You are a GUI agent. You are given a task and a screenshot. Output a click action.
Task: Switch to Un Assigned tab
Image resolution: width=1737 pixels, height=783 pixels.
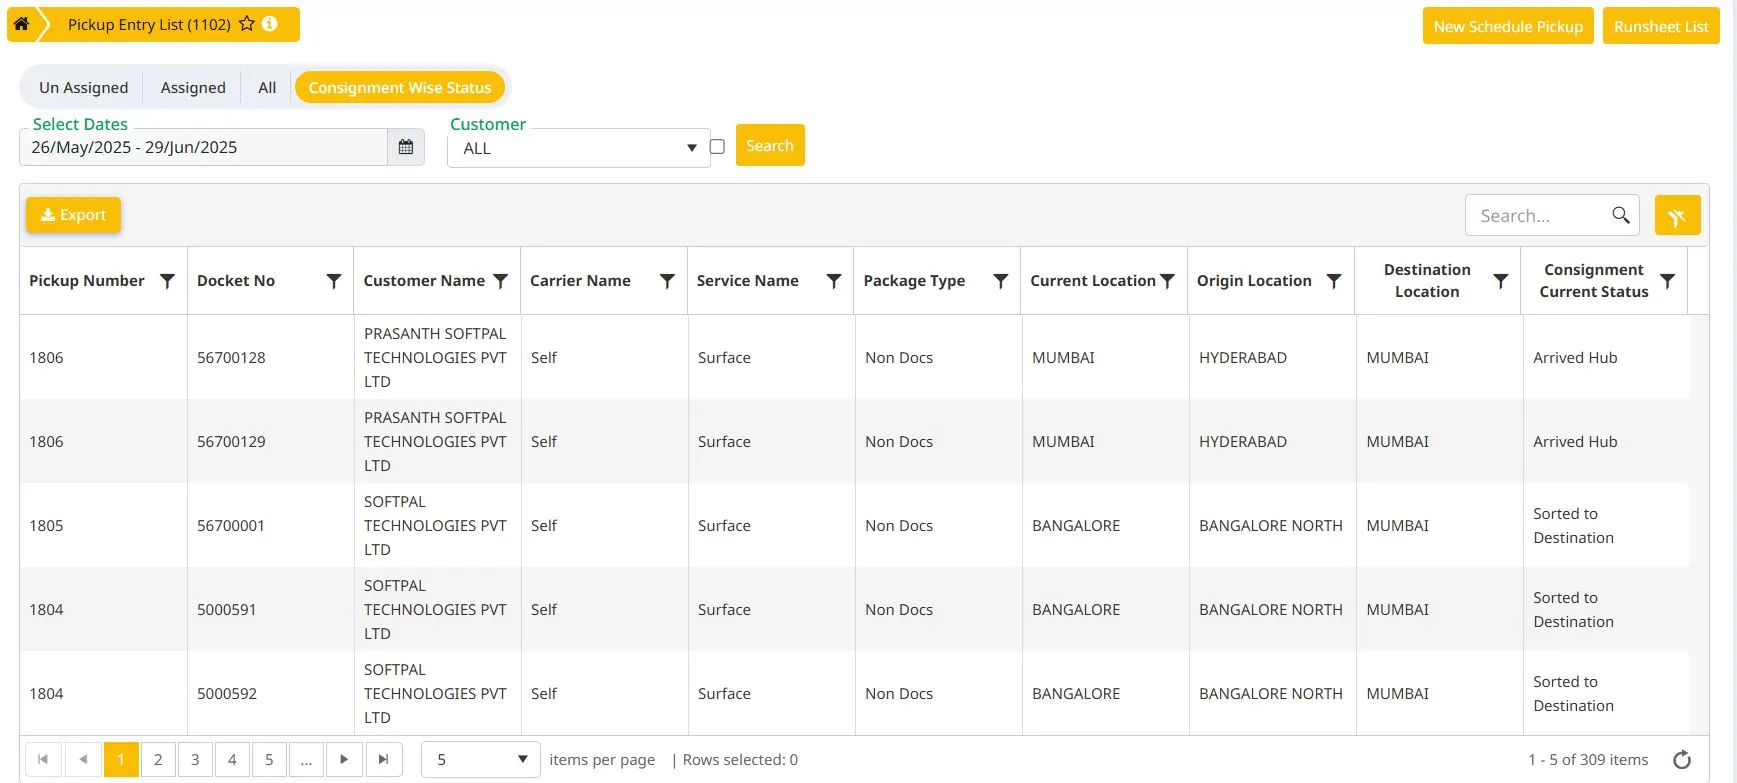pos(84,87)
